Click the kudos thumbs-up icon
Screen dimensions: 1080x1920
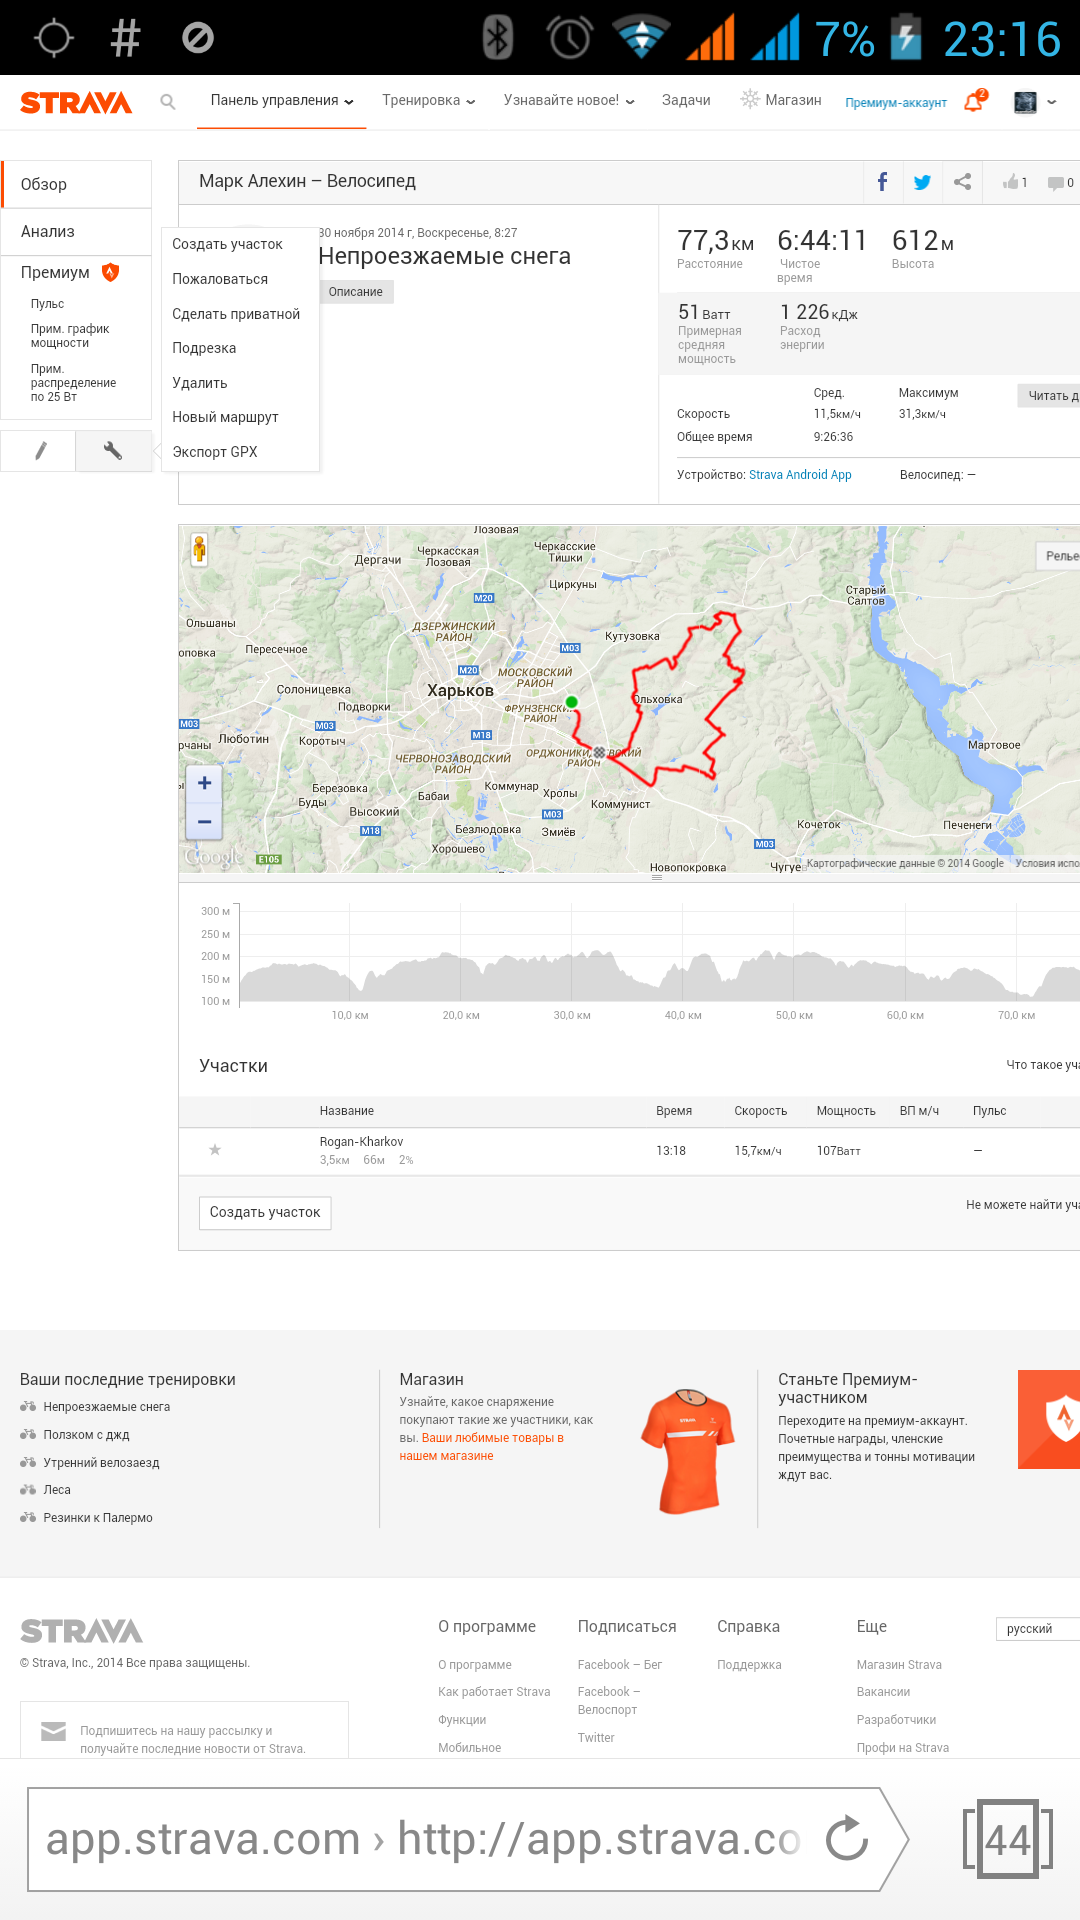point(1012,182)
